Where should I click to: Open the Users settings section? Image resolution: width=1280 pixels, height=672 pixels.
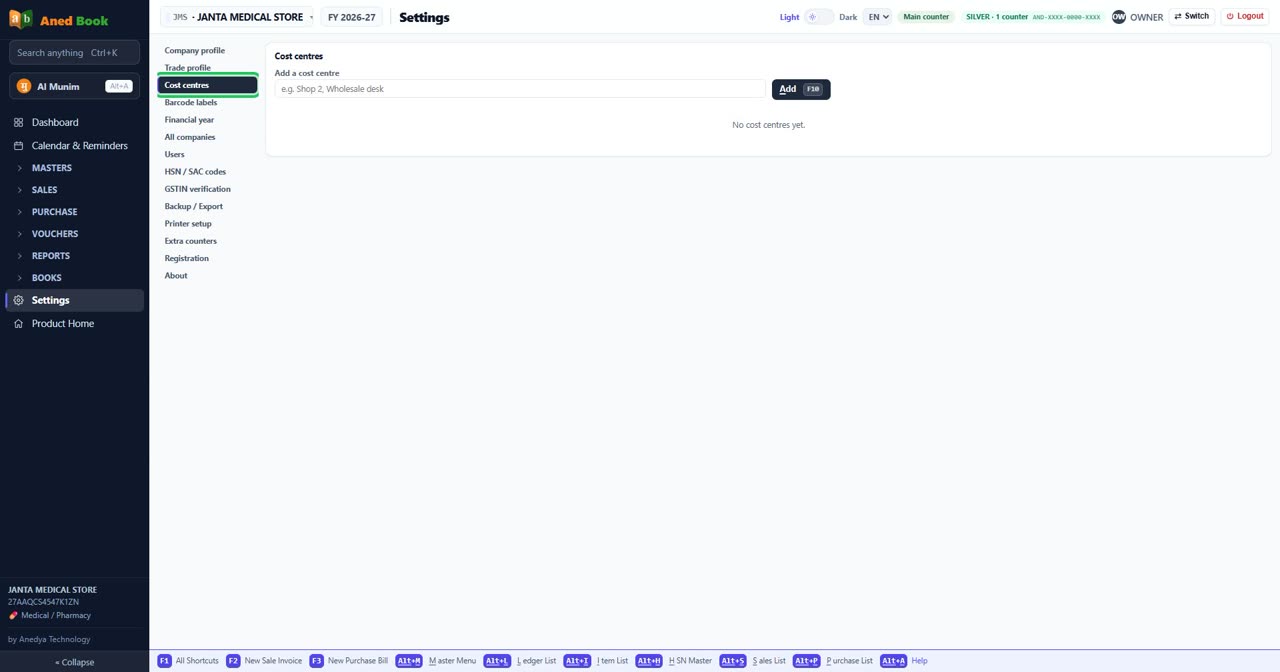[207, 155]
